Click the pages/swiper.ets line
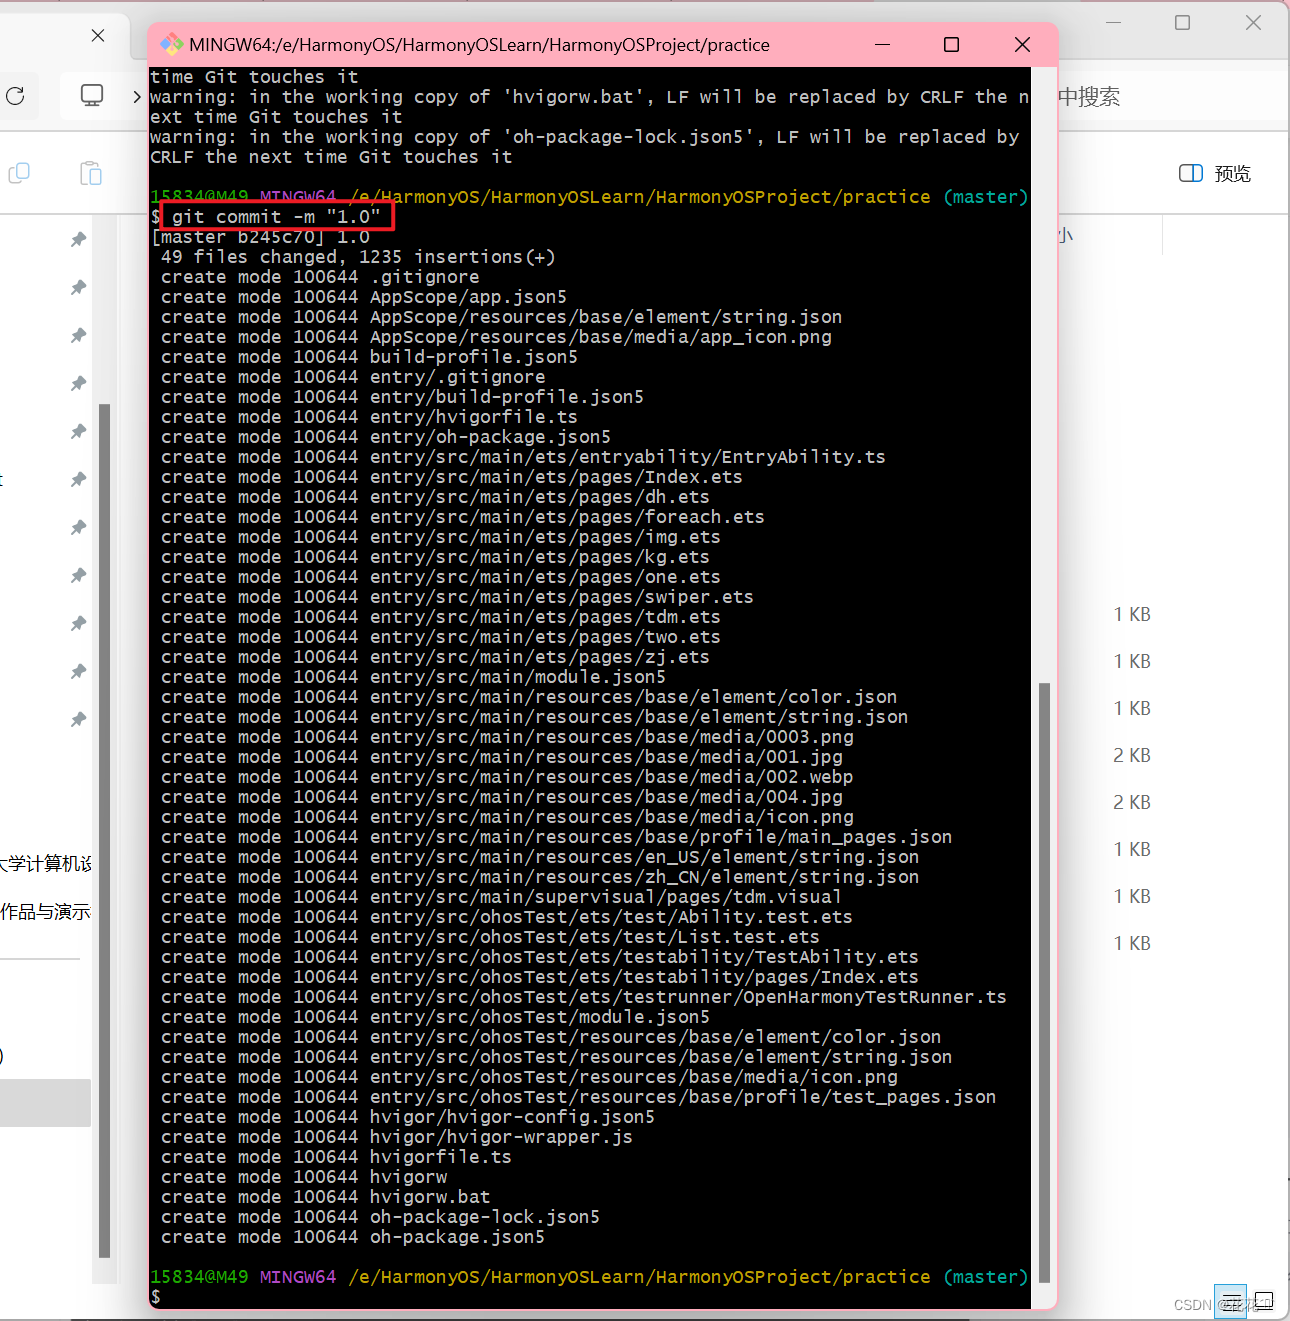1290x1321 pixels. click(x=457, y=597)
